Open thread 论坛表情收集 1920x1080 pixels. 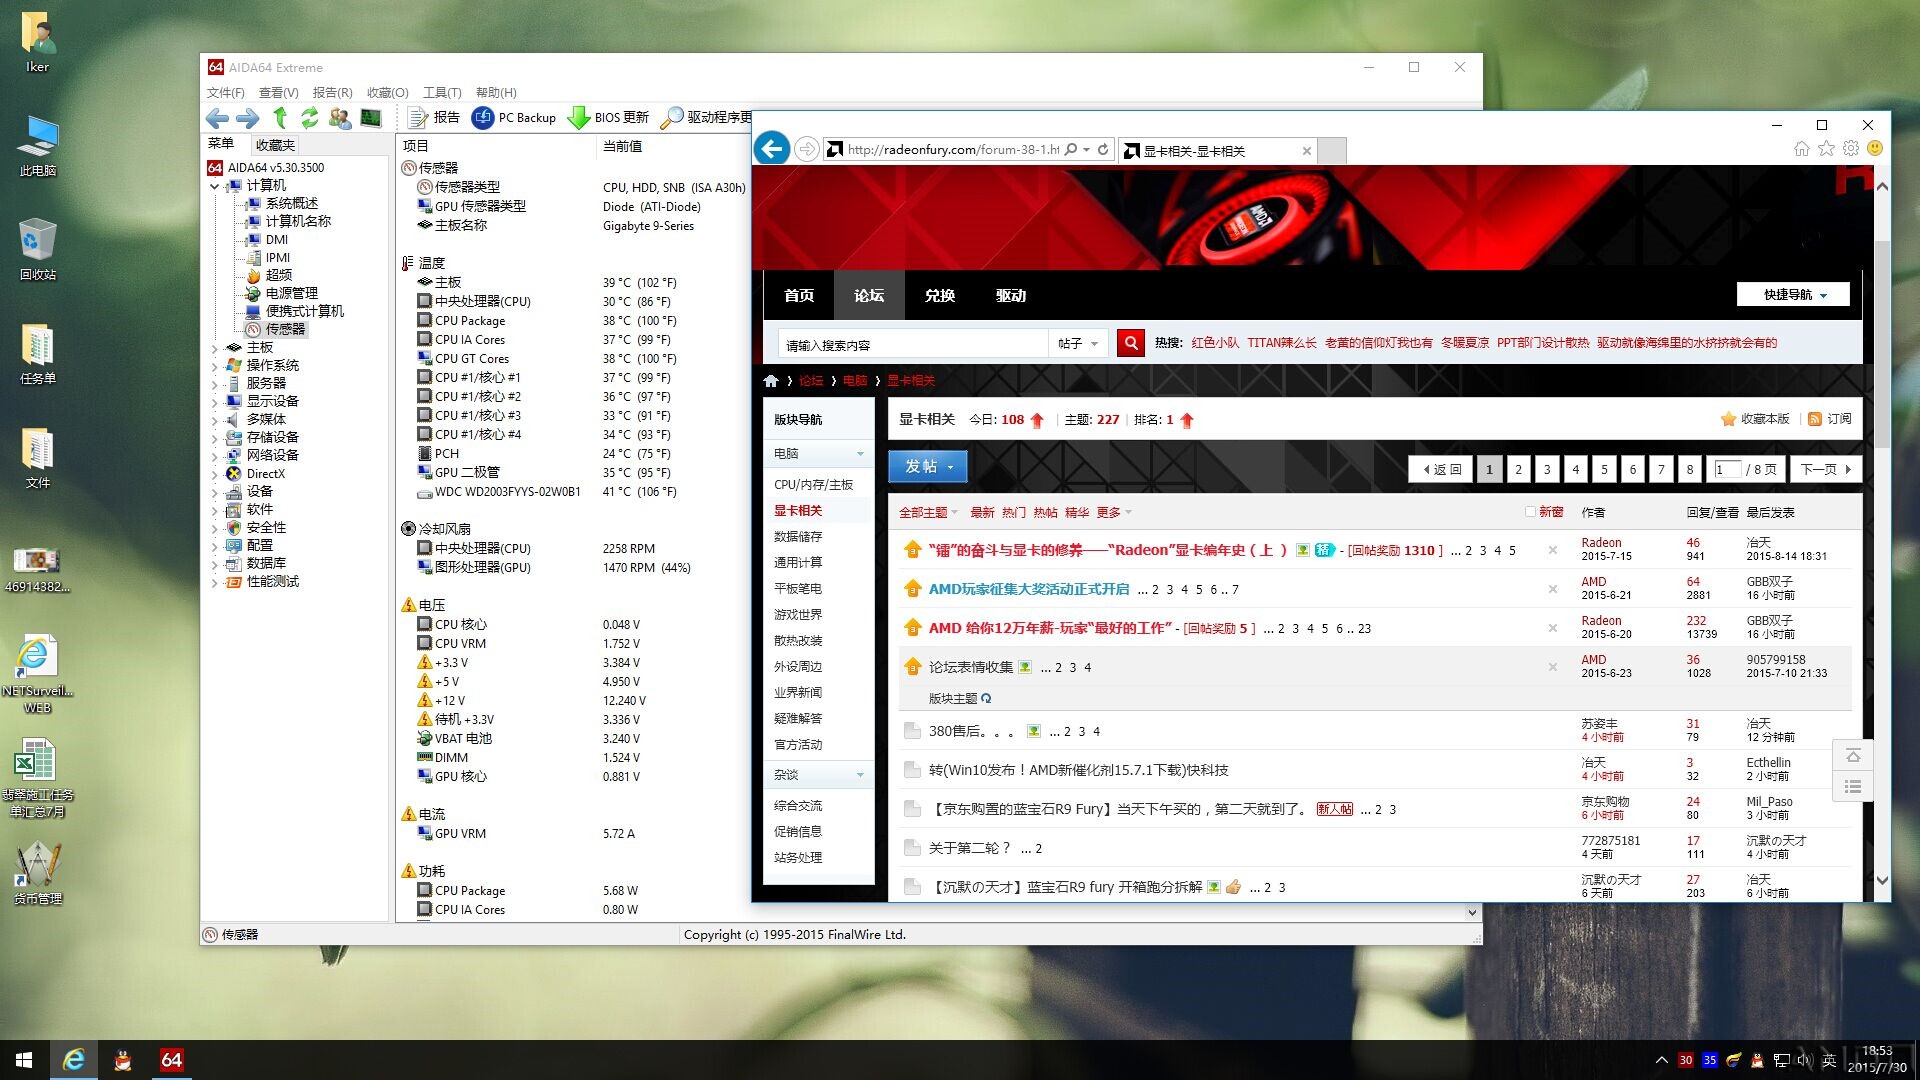970,667
